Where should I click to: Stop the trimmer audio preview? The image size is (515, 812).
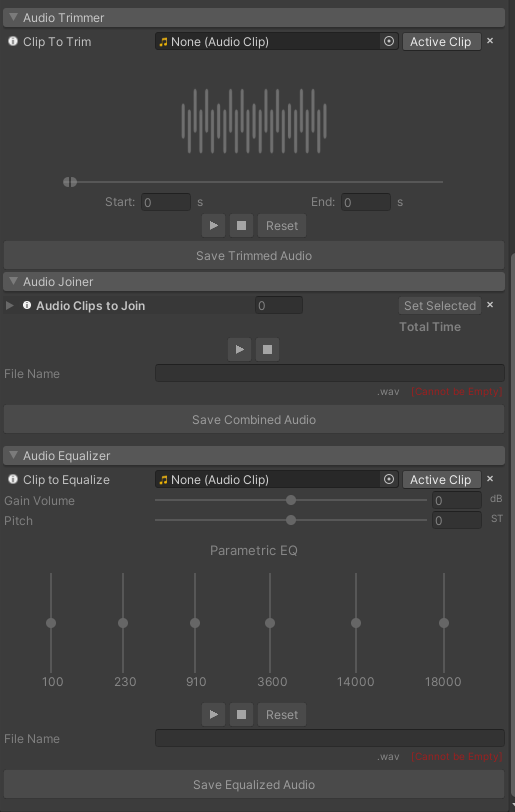coord(241,225)
